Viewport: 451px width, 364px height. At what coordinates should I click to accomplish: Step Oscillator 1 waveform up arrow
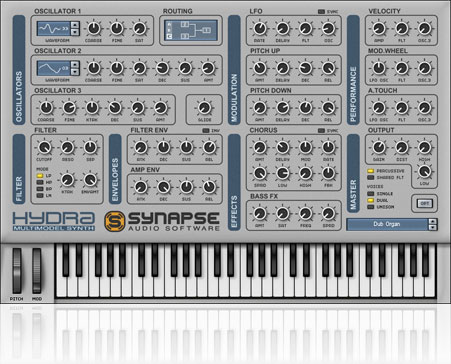75,25
